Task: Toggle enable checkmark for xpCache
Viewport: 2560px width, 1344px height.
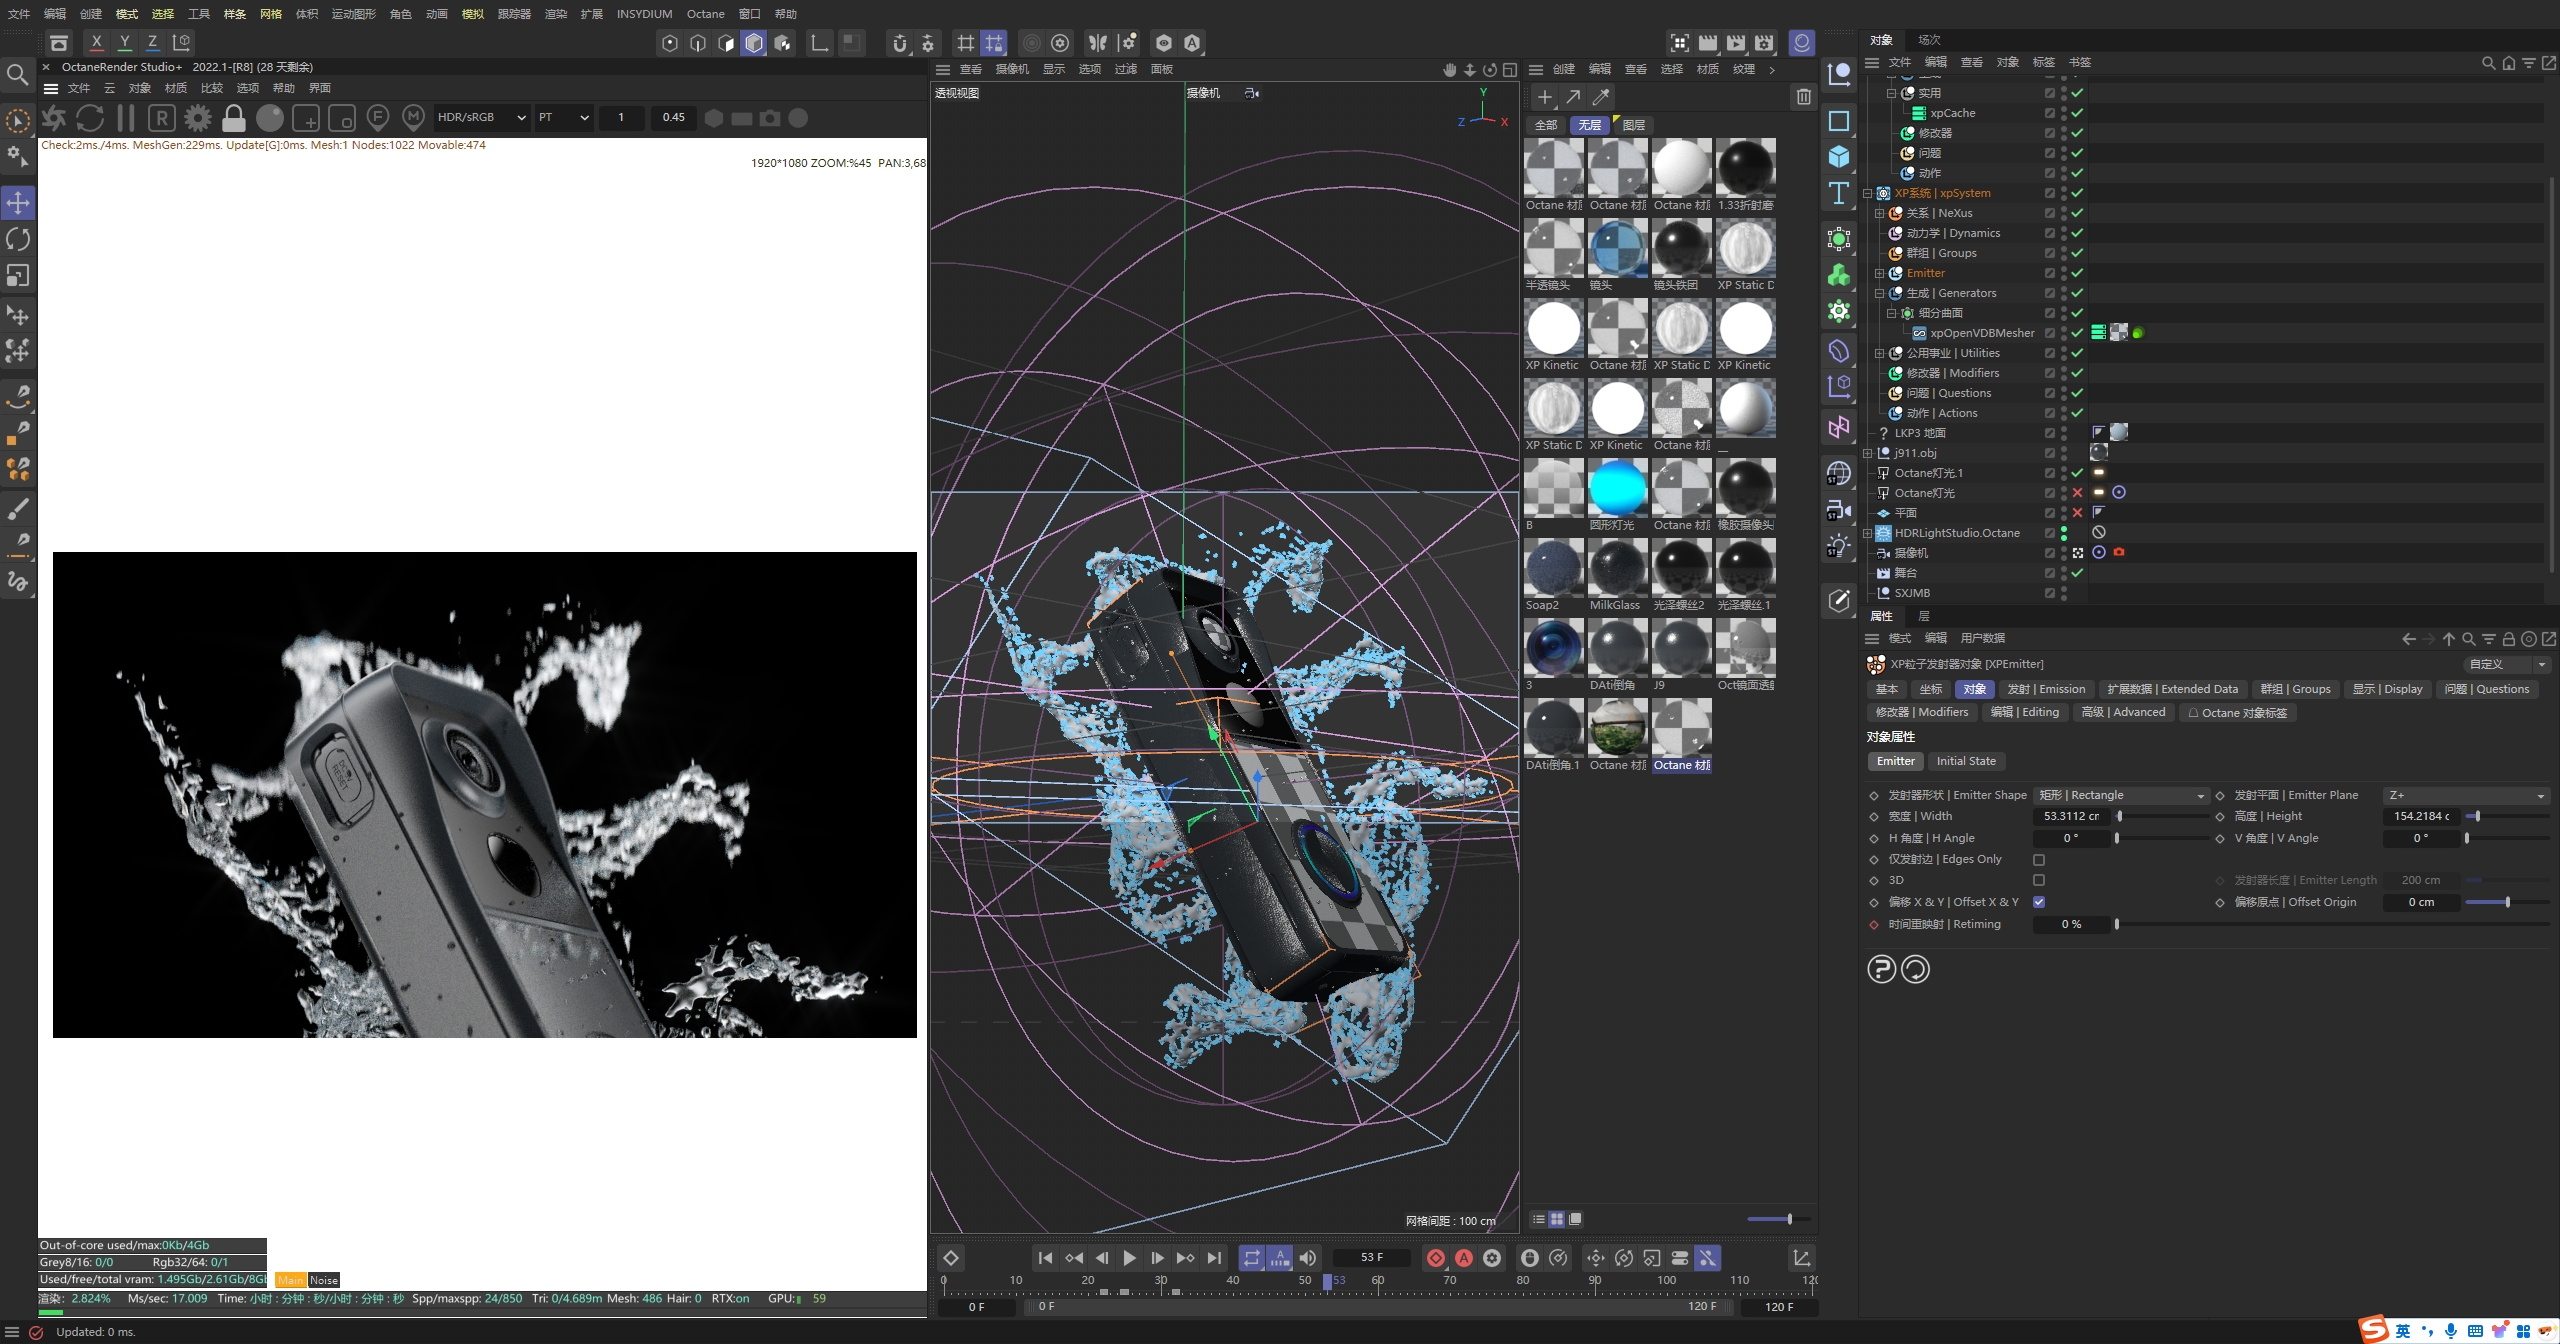Action: [x=2077, y=113]
